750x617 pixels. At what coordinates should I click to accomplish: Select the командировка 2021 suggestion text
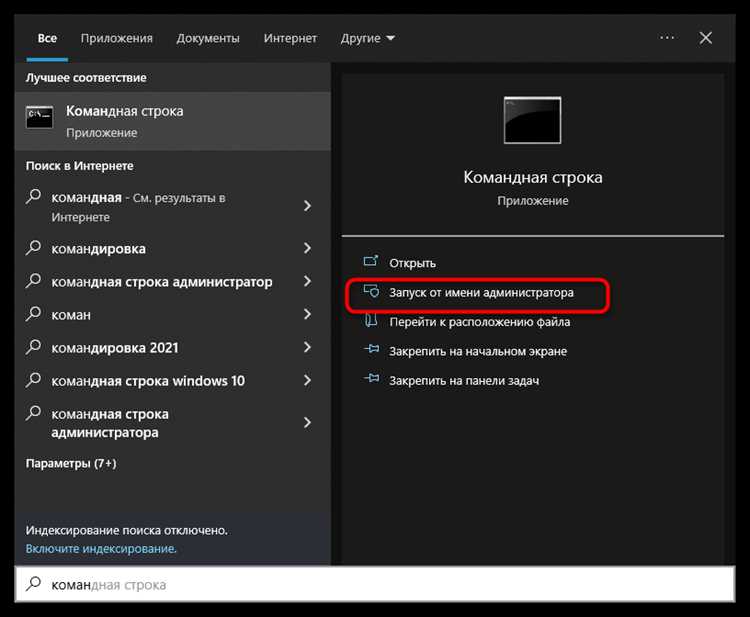click(x=115, y=348)
